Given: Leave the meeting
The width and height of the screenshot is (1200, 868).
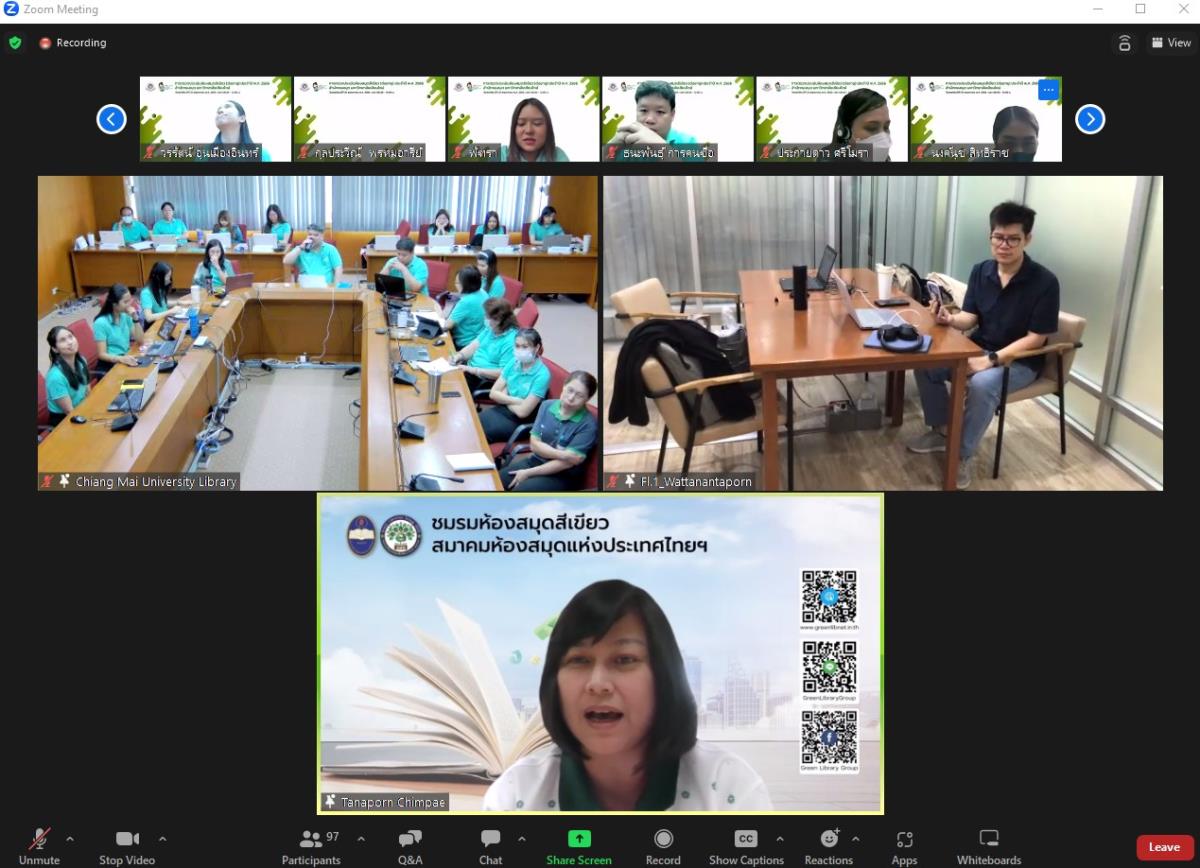Looking at the screenshot, I should click(1164, 847).
